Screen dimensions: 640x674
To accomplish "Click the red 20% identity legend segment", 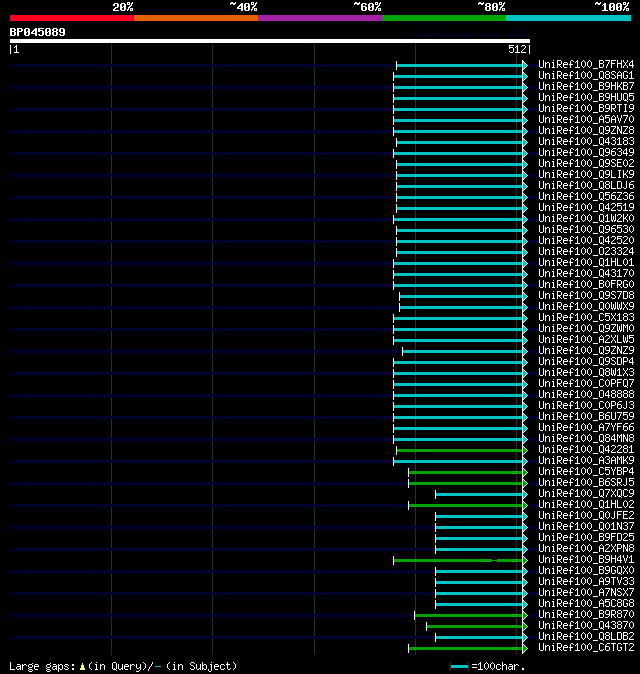I will pyautogui.click(x=72, y=18).
